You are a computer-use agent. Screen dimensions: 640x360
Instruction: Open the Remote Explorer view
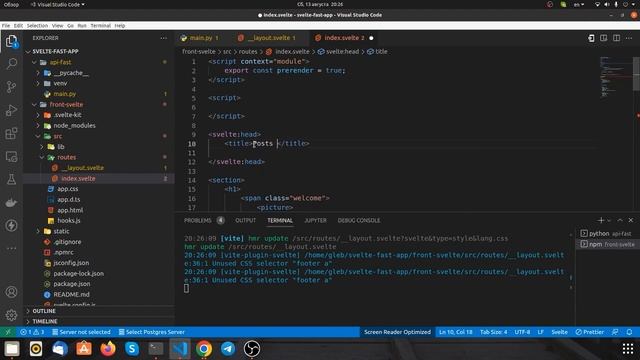[x=11, y=157]
